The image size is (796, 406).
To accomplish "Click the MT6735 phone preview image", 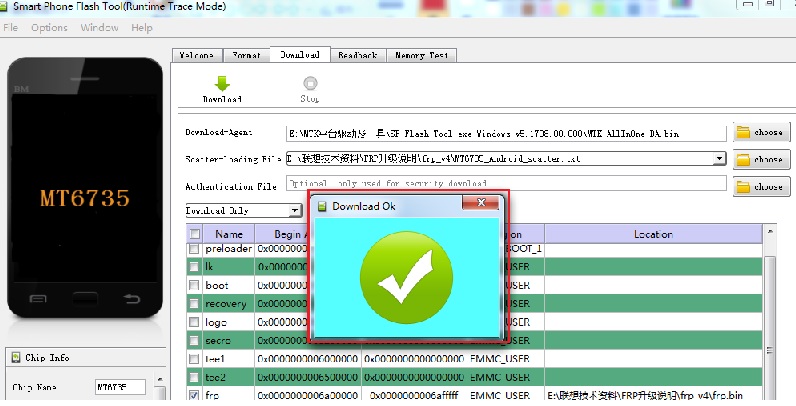I will pos(85,187).
